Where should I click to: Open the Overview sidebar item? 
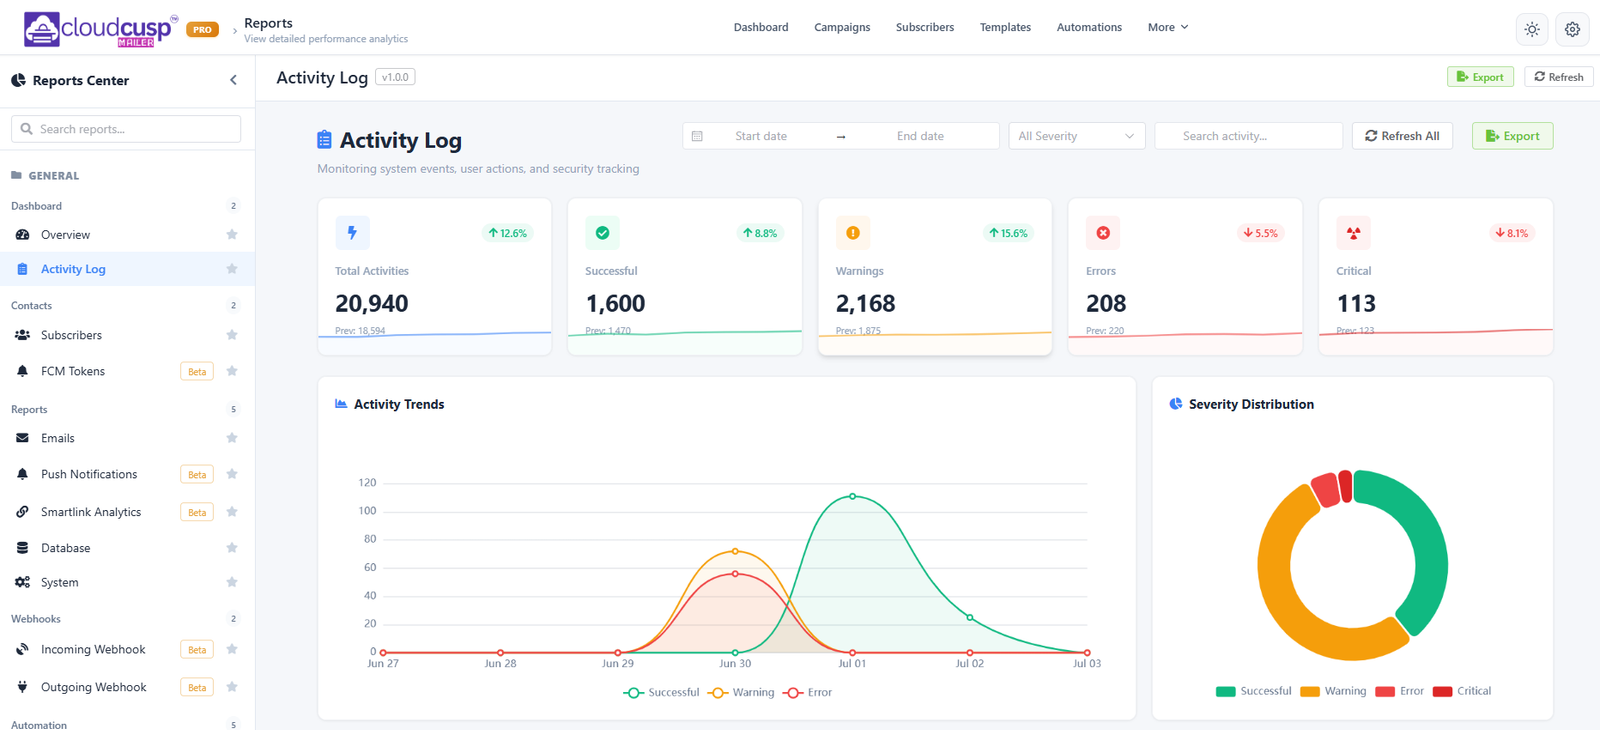[x=126, y=235]
